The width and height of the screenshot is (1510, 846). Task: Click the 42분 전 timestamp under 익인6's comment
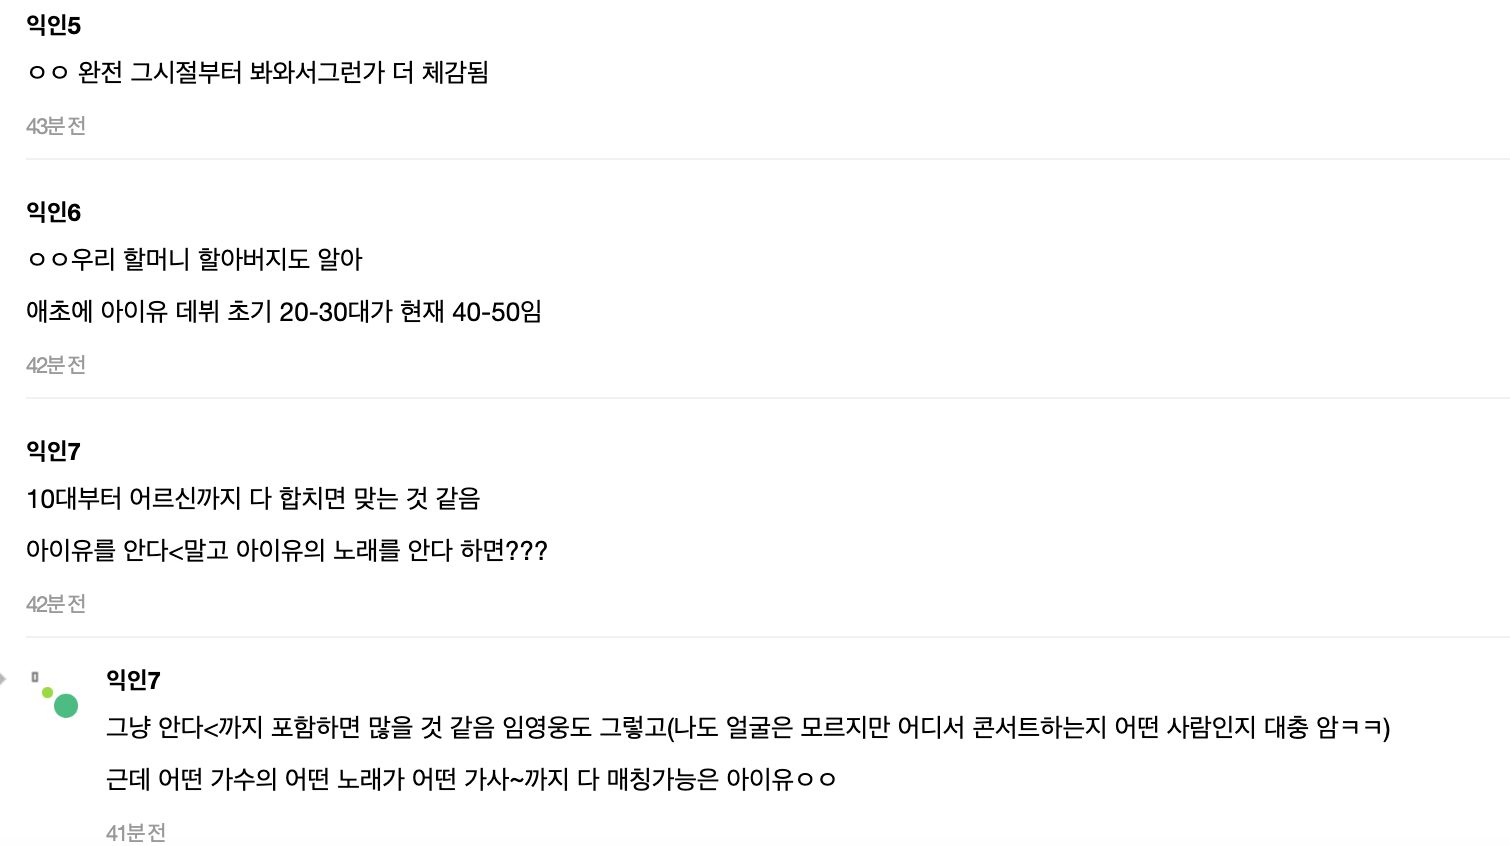56,365
